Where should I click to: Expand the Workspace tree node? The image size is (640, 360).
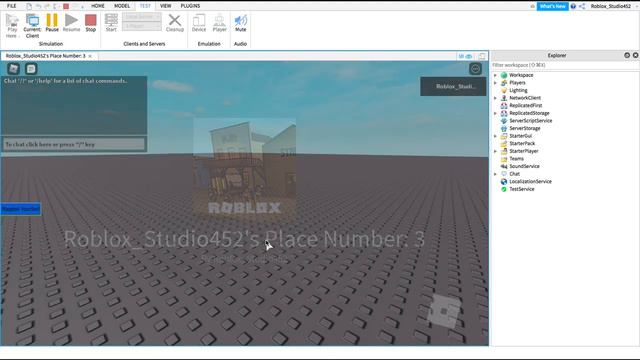[x=496, y=75]
